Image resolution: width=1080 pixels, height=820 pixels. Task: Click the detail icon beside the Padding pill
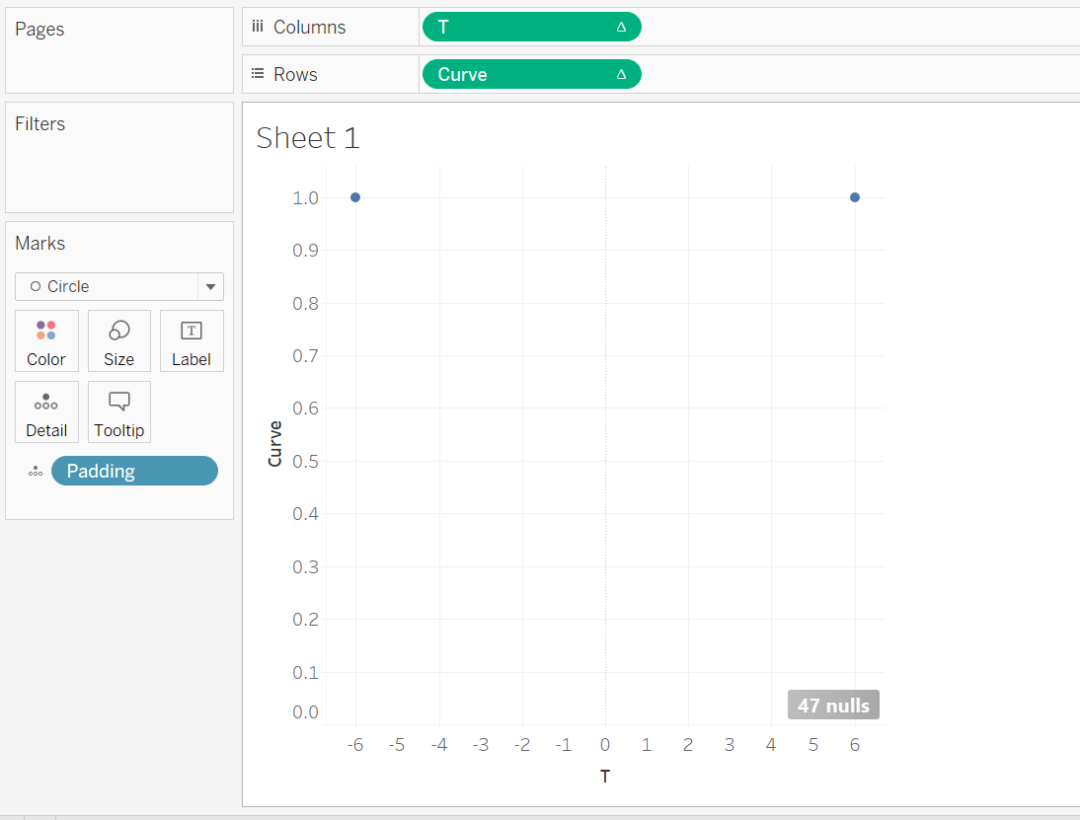35,470
